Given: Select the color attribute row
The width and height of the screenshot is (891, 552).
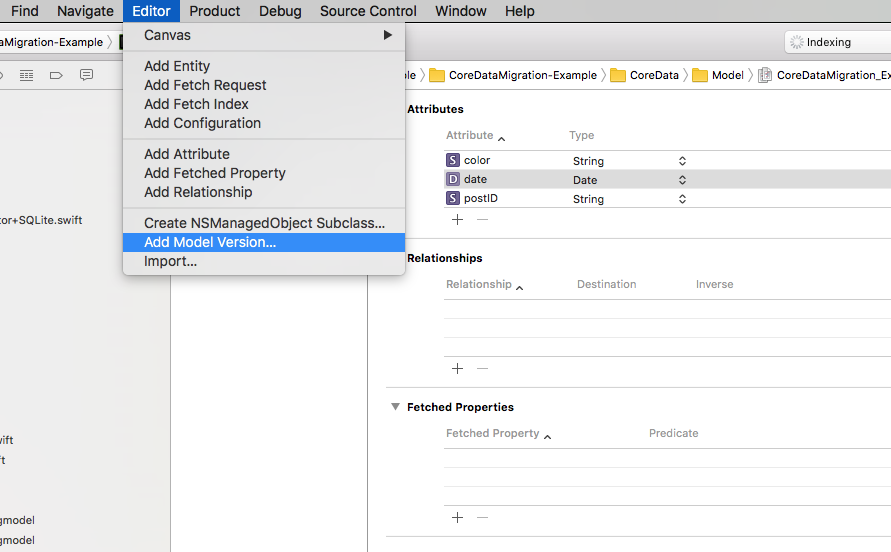Looking at the screenshot, I should coord(667,160).
